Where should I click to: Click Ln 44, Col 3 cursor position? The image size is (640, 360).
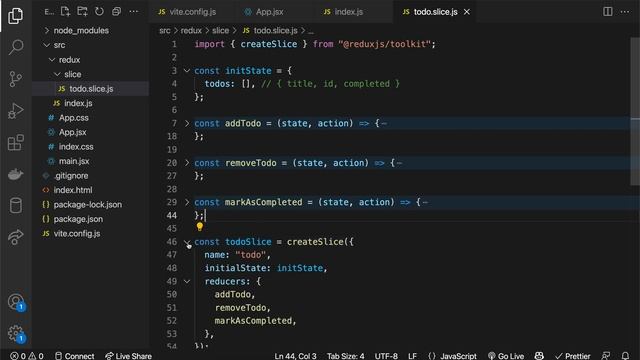point(296,356)
